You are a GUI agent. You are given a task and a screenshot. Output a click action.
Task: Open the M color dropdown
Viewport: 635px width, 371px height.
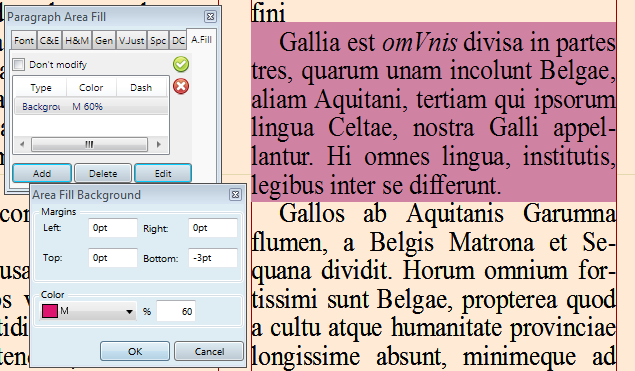(88, 311)
